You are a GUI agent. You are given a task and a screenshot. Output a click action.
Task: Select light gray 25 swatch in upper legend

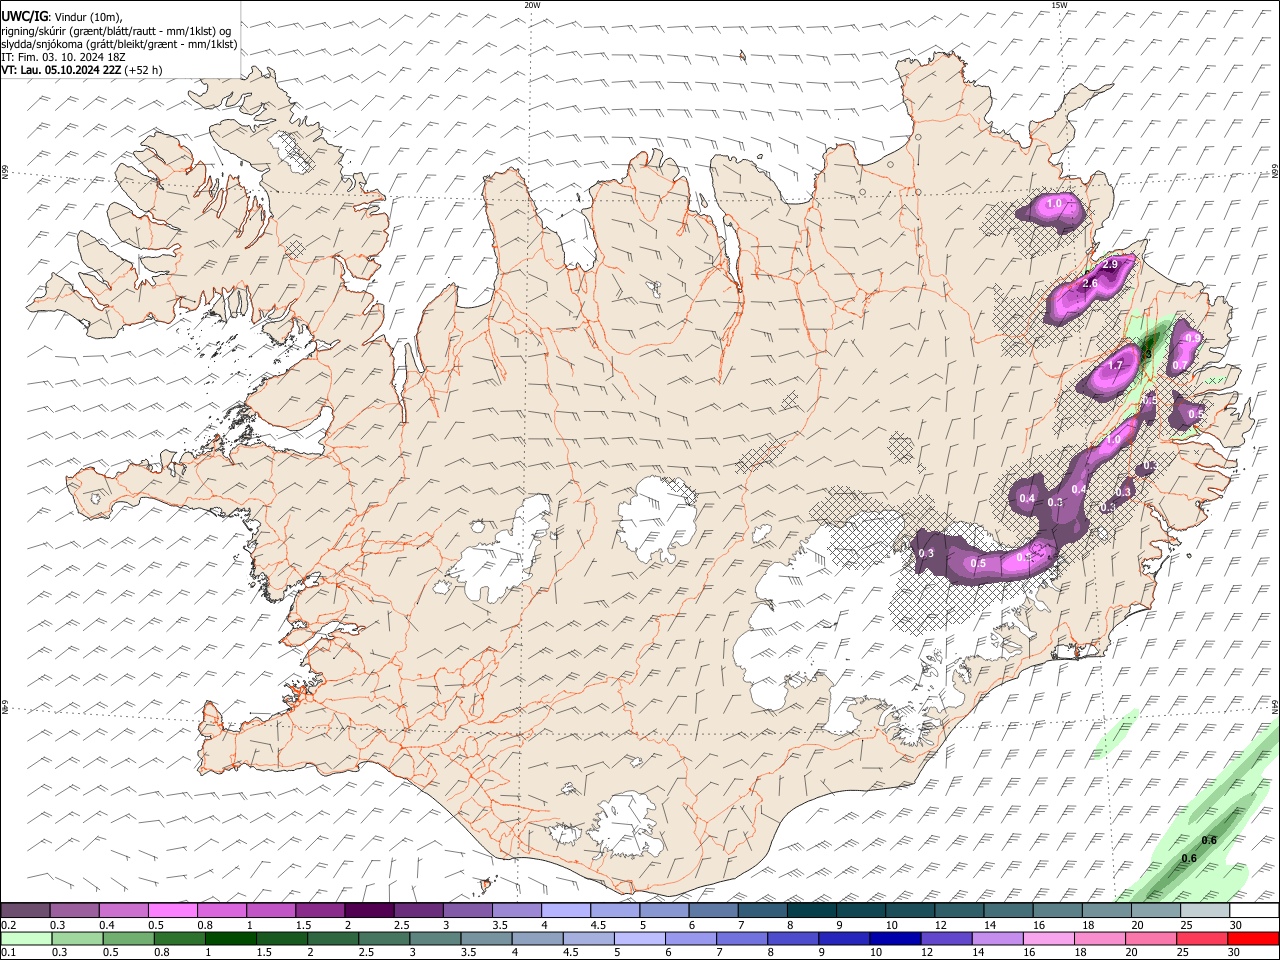click(1204, 910)
